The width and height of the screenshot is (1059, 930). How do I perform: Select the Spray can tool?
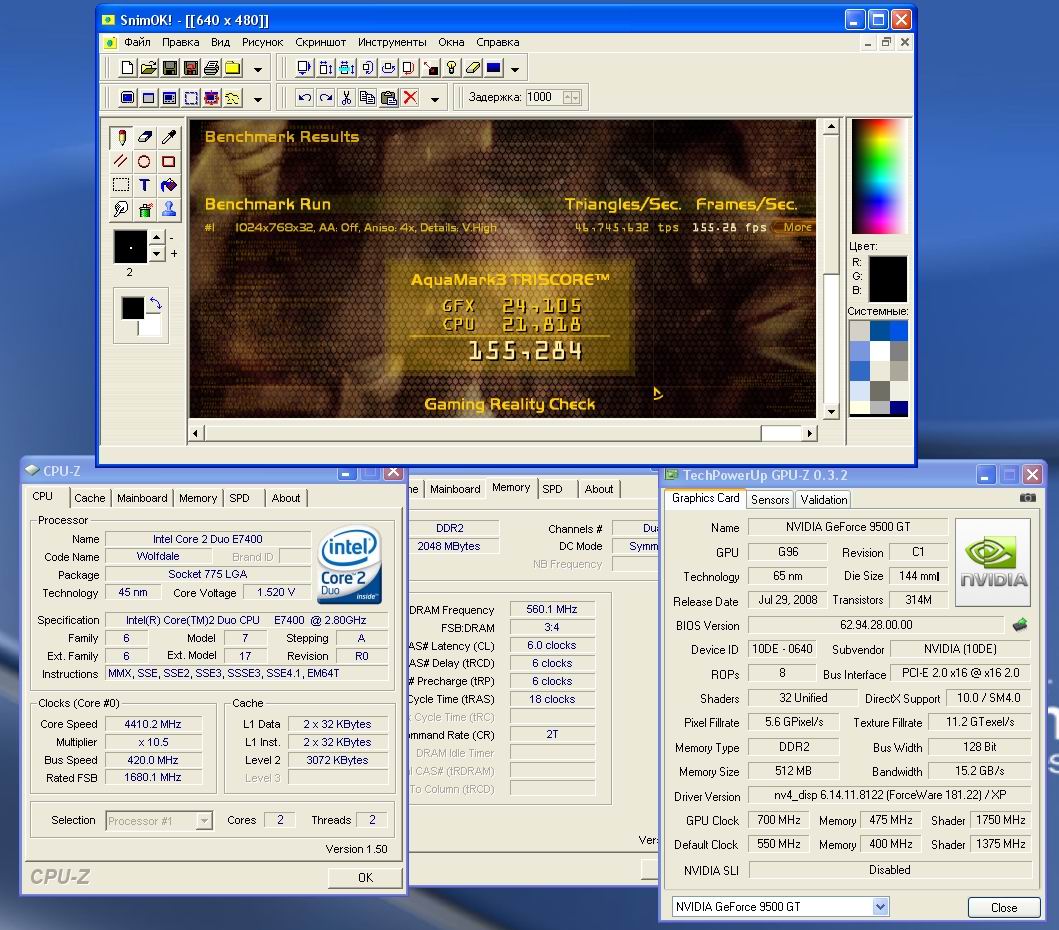[x=145, y=209]
